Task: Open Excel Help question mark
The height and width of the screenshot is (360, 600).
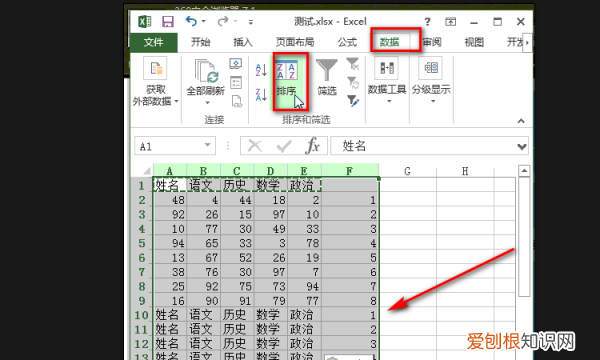Action: tap(427, 22)
